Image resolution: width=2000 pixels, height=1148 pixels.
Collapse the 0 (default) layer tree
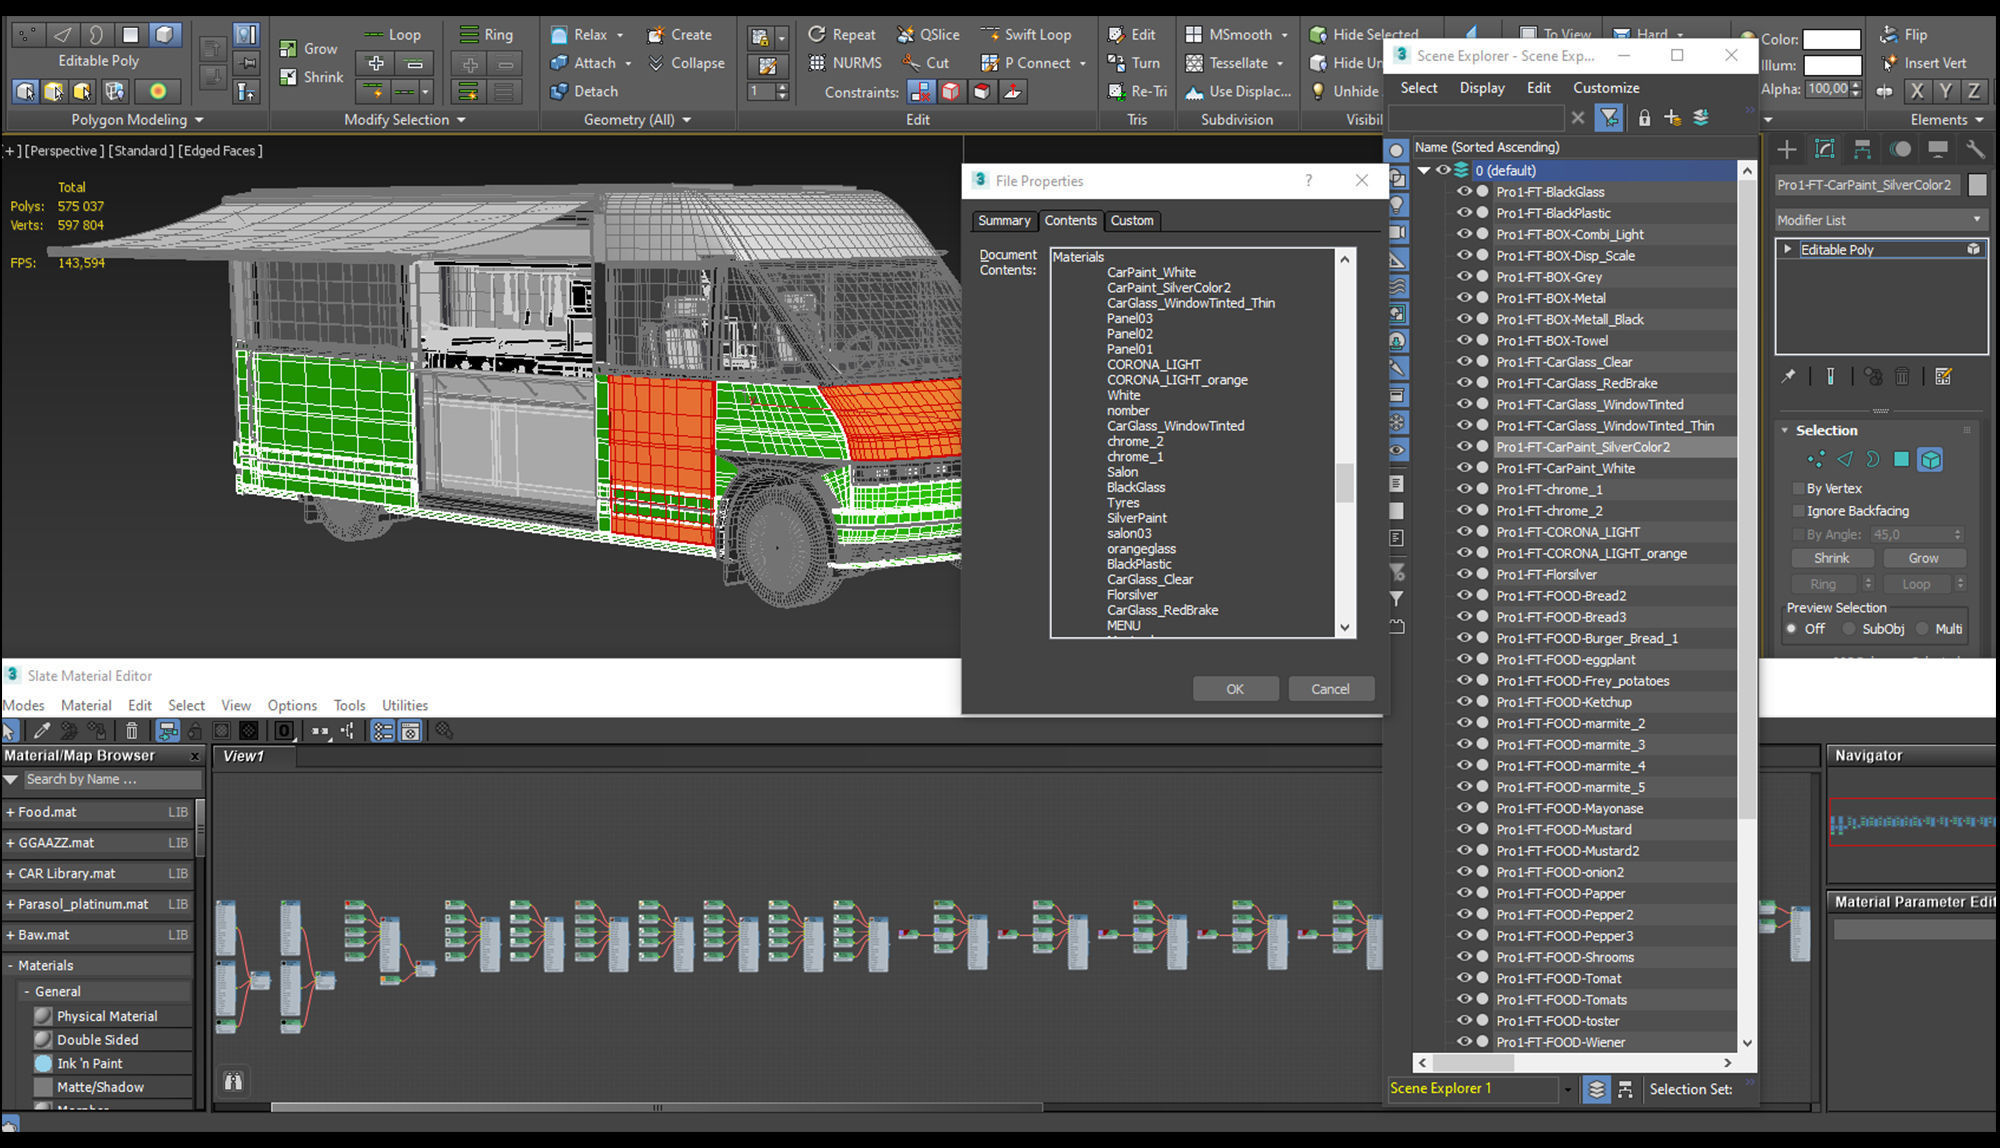[x=1424, y=170]
